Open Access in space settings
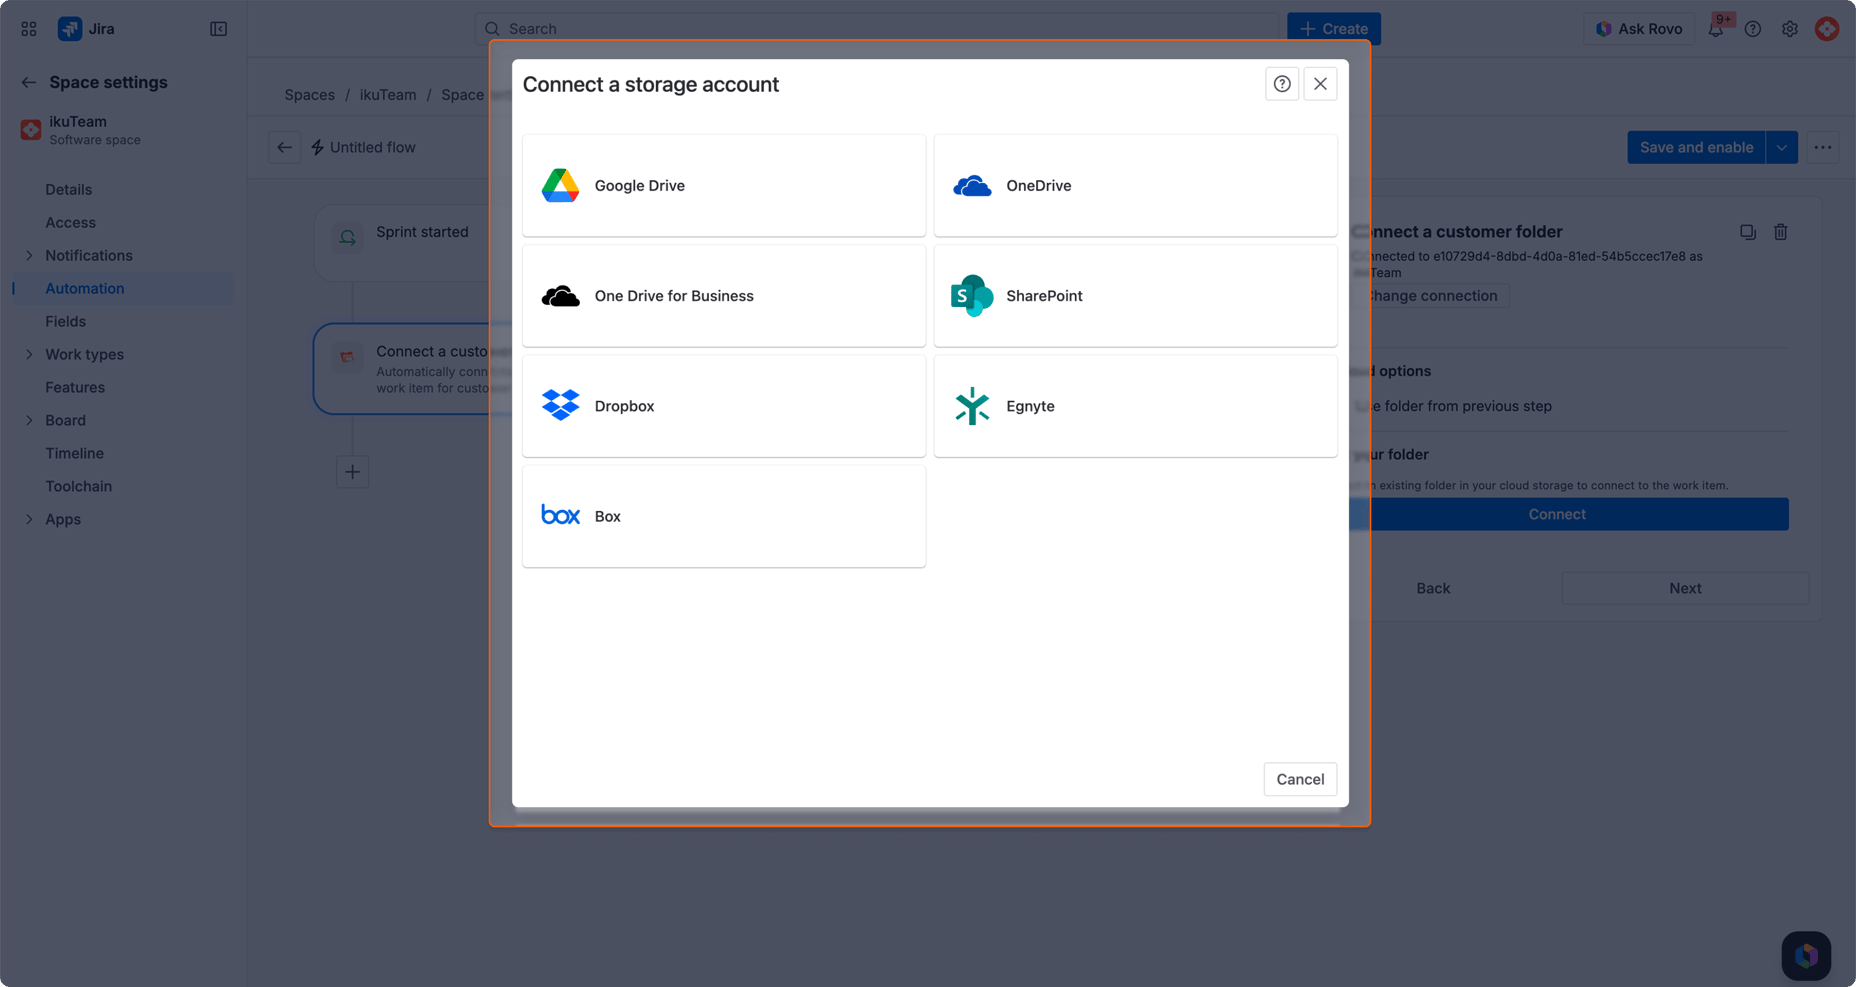This screenshot has width=1856, height=987. click(70, 222)
